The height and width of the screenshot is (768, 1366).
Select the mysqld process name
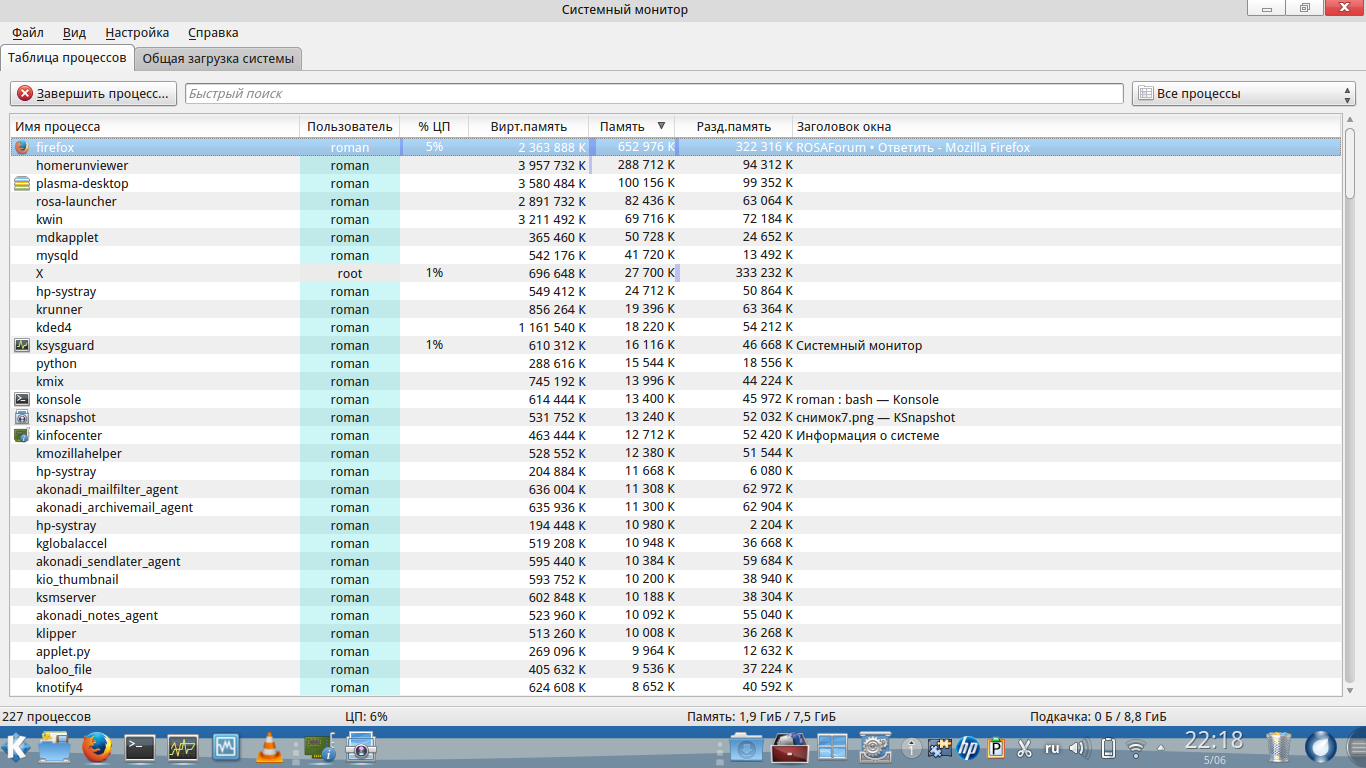[57, 255]
